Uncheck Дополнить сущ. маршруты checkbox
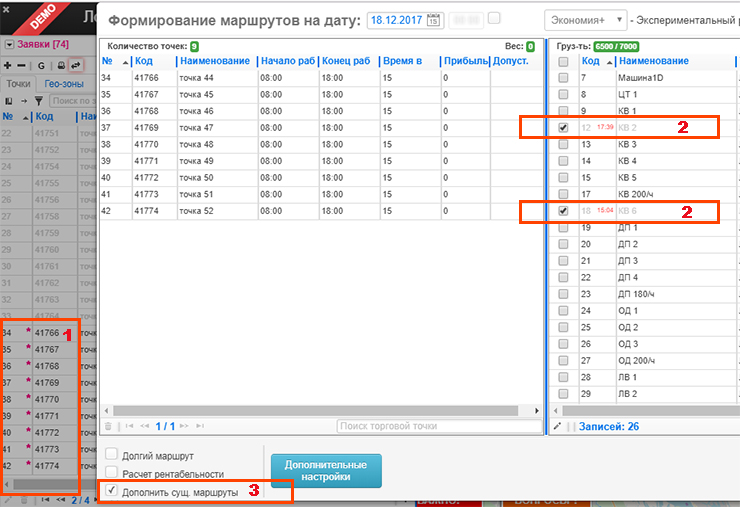 111,490
